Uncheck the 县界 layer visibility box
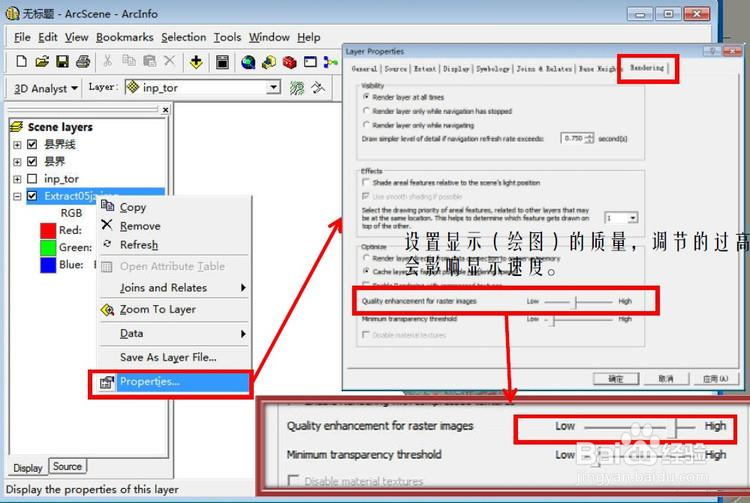Image resolution: width=750 pixels, height=503 pixels. coord(32,161)
